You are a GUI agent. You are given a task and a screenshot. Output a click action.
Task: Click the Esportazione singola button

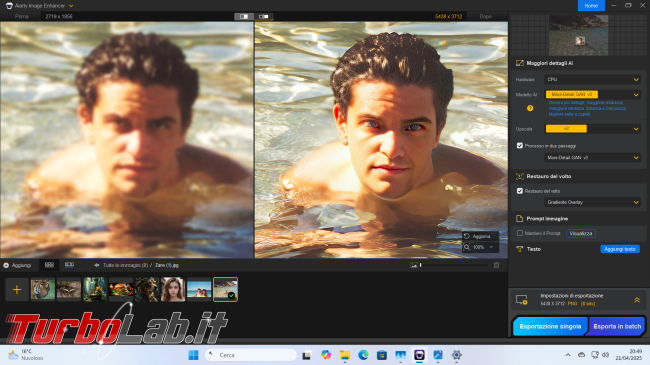coord(550,326)
